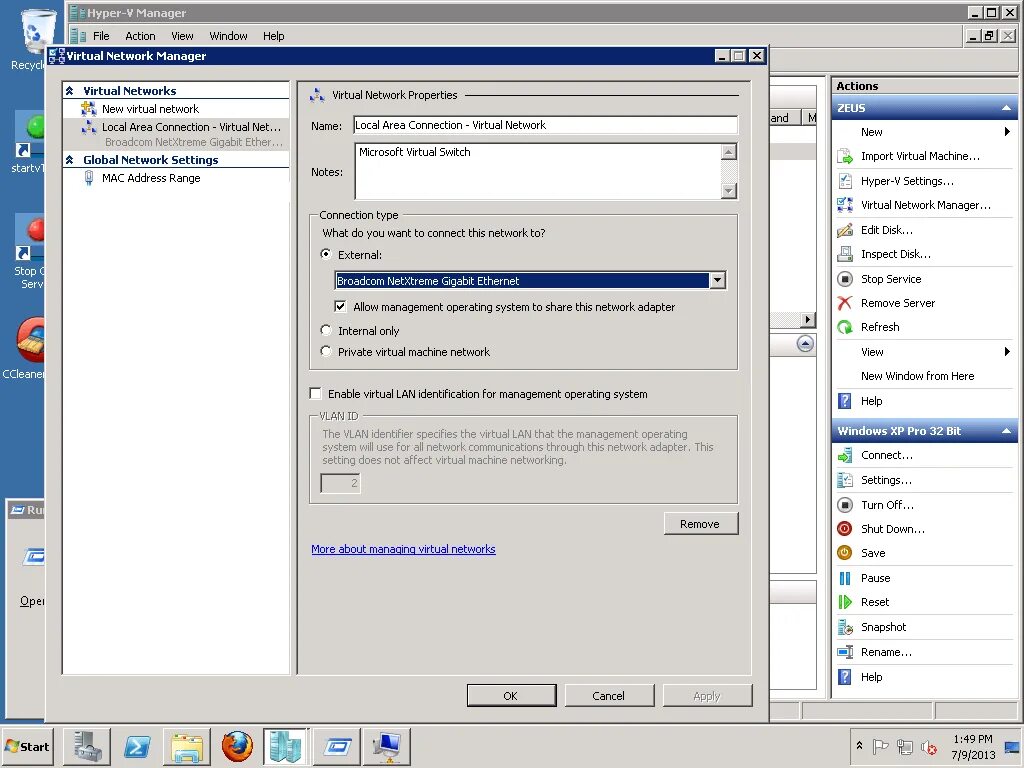Click the volume icon in system tray
The image size is (1024, 768).
click(x=928, y=746)
